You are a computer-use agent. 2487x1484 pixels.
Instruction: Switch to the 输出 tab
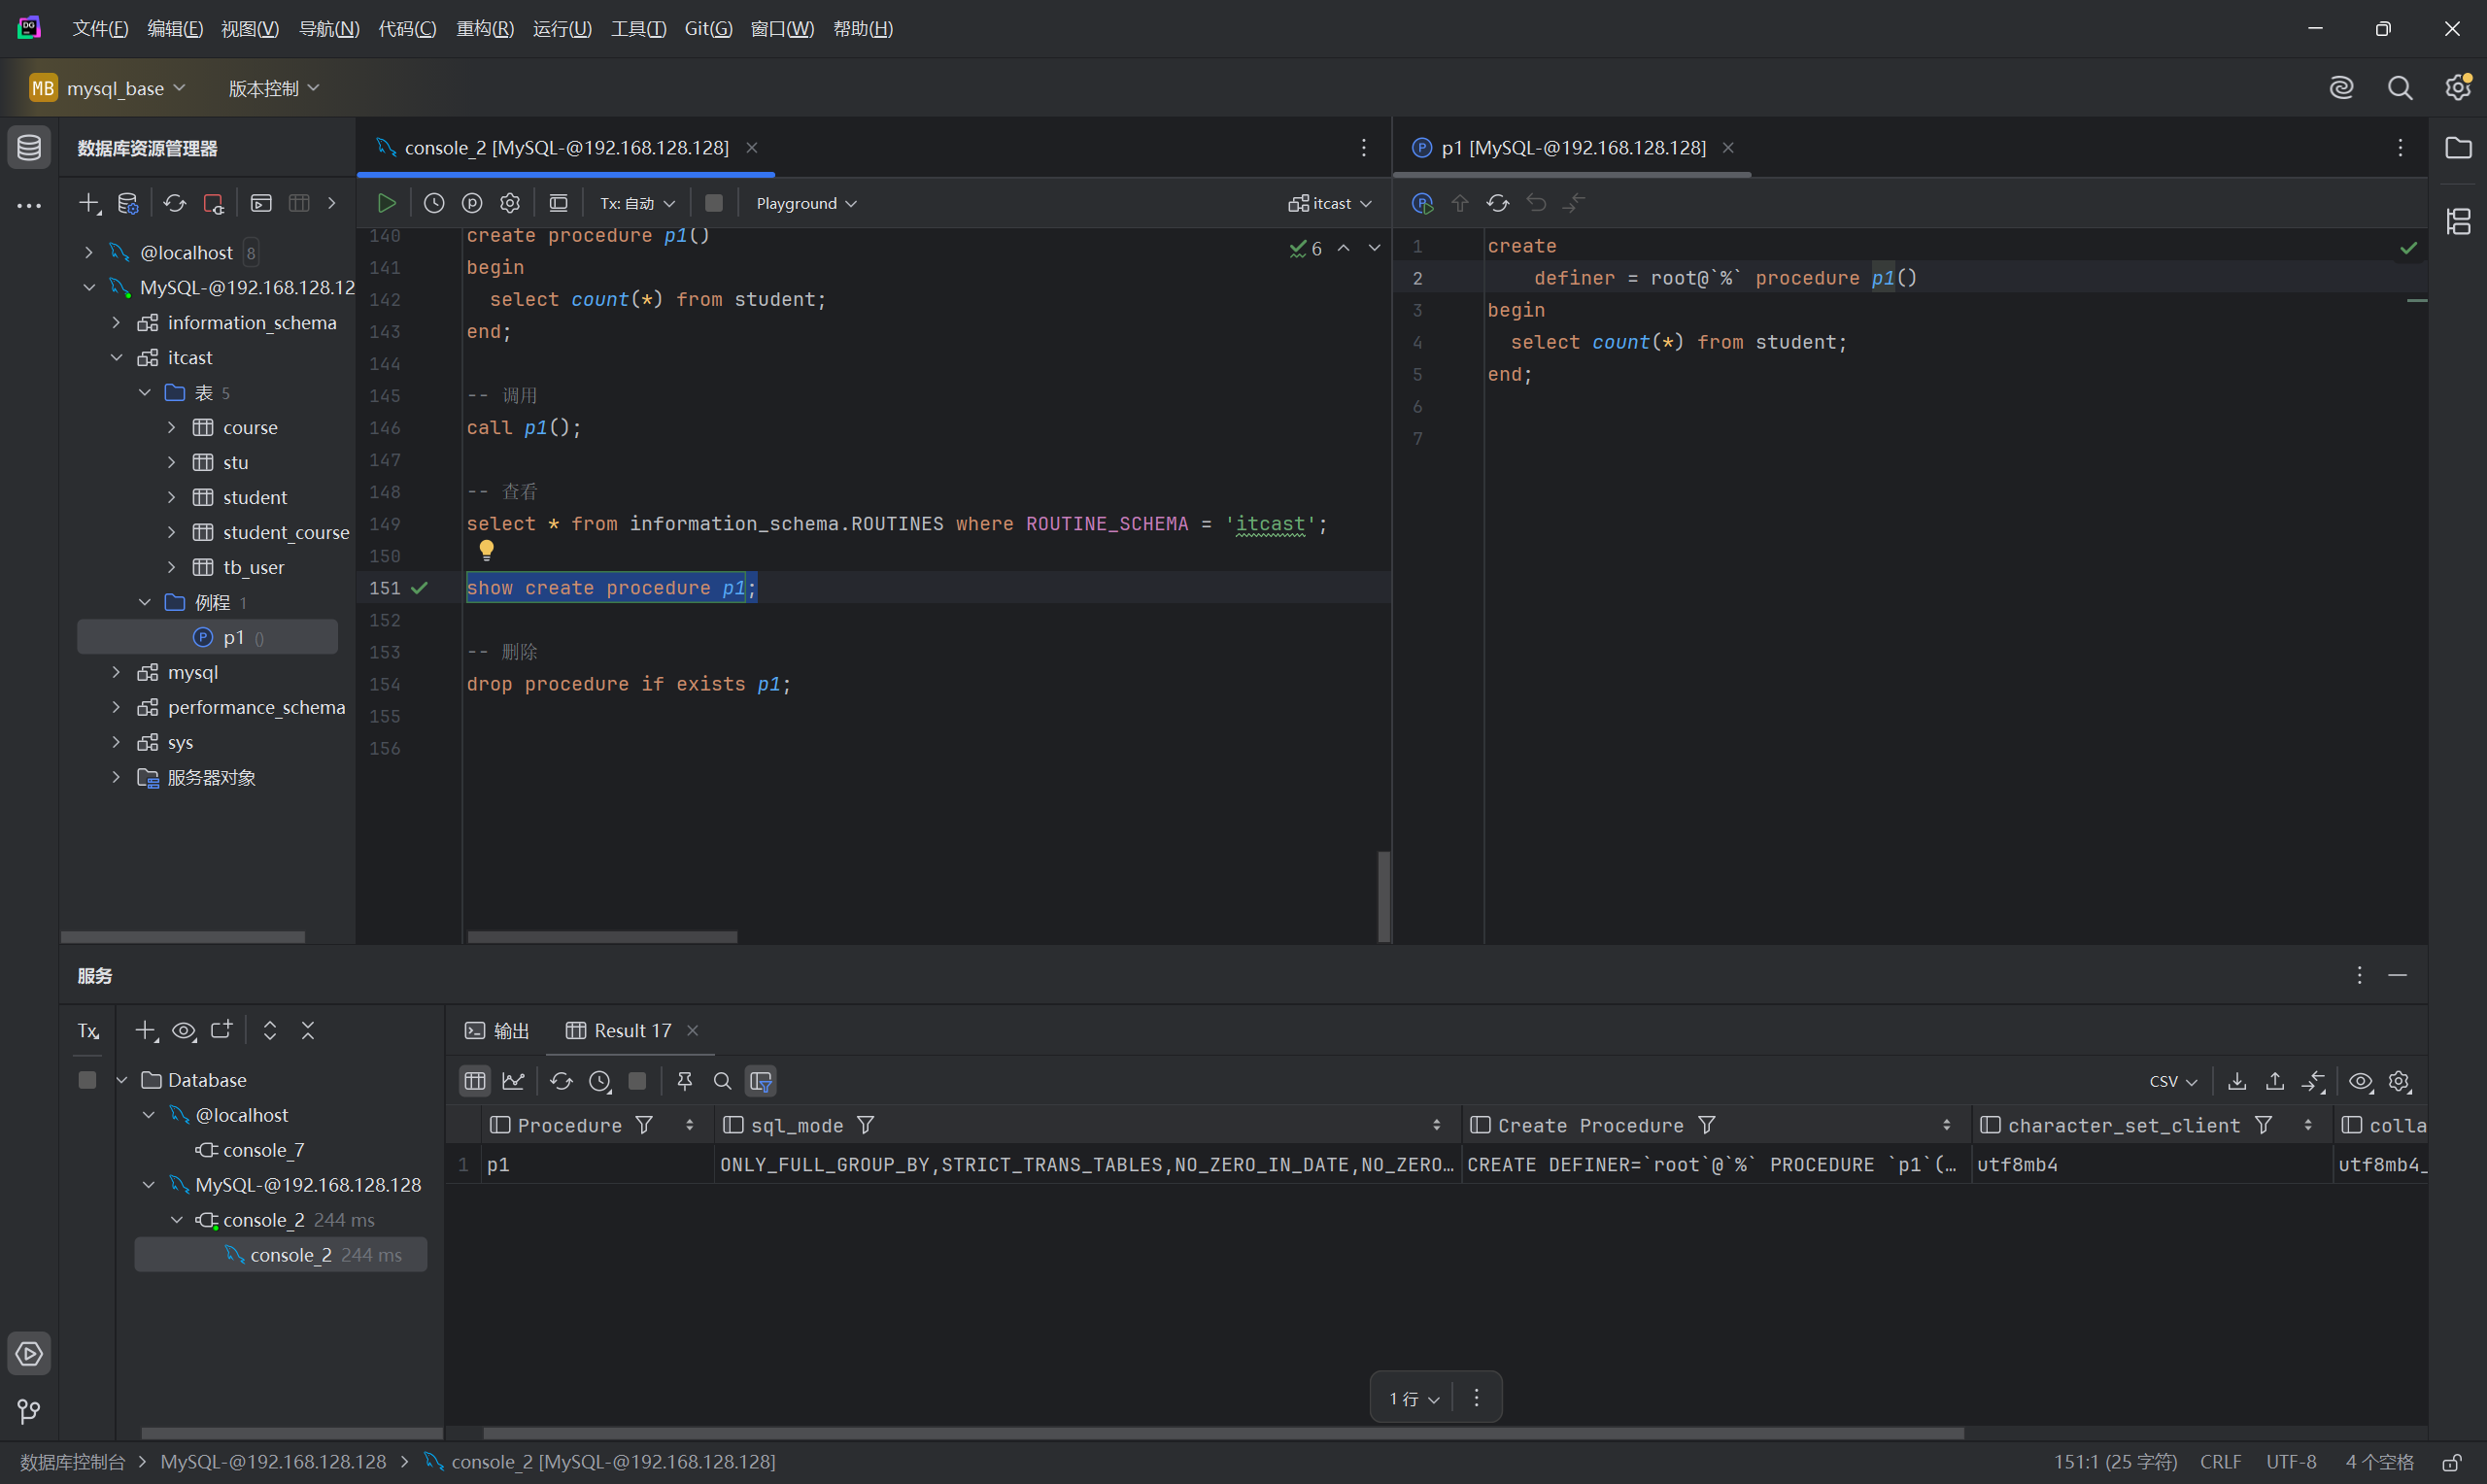(498, 1030)
